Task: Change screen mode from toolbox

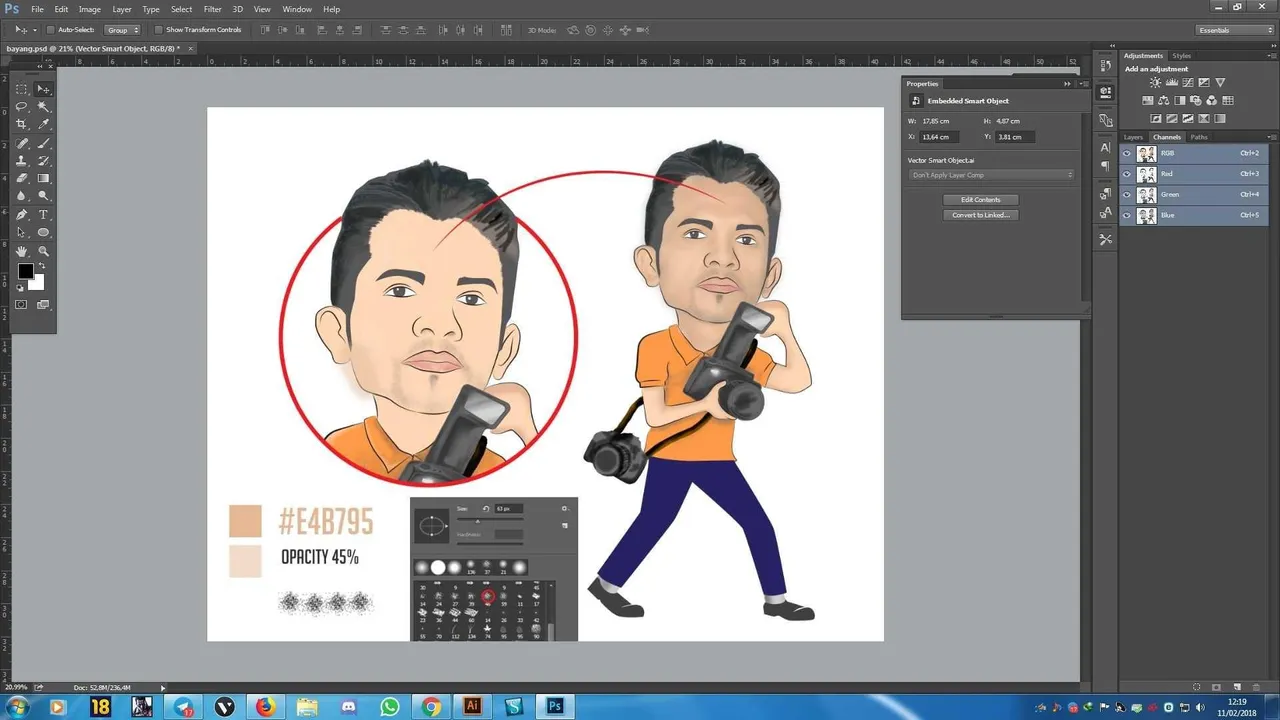Action: 44,304
